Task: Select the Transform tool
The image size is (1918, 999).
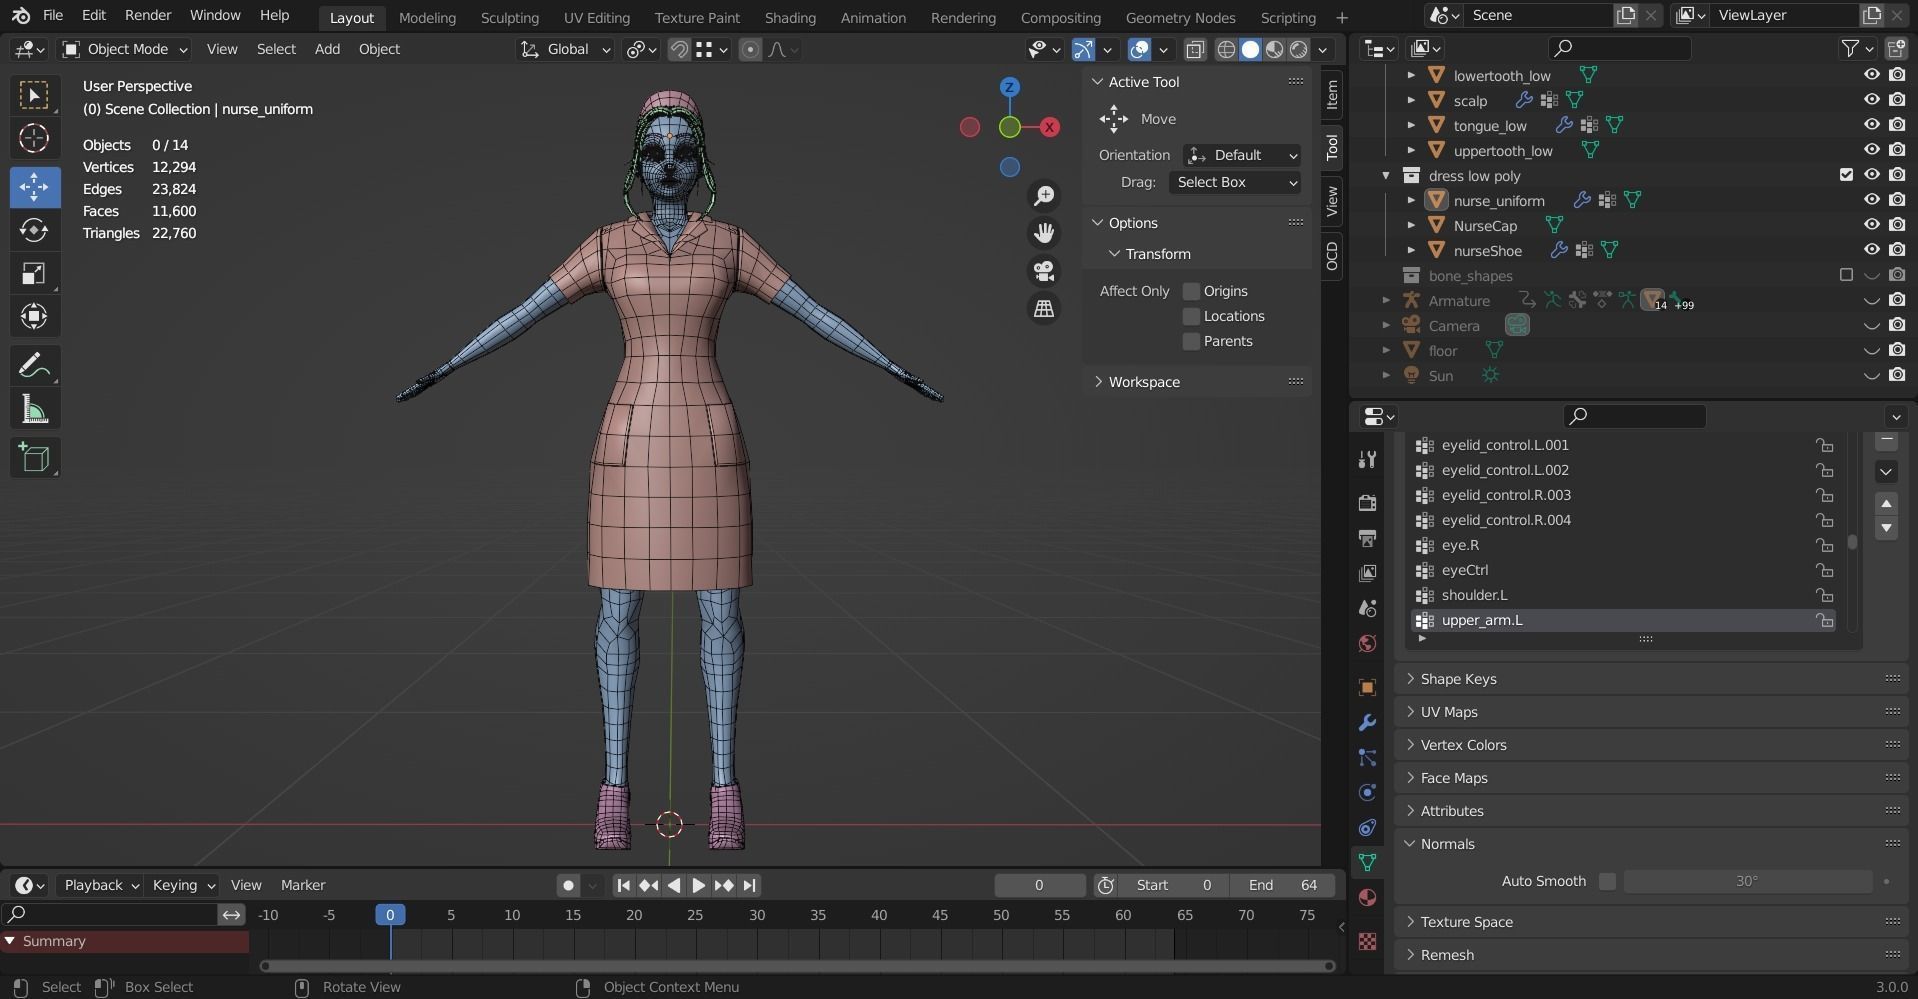Action: point(34,317)
